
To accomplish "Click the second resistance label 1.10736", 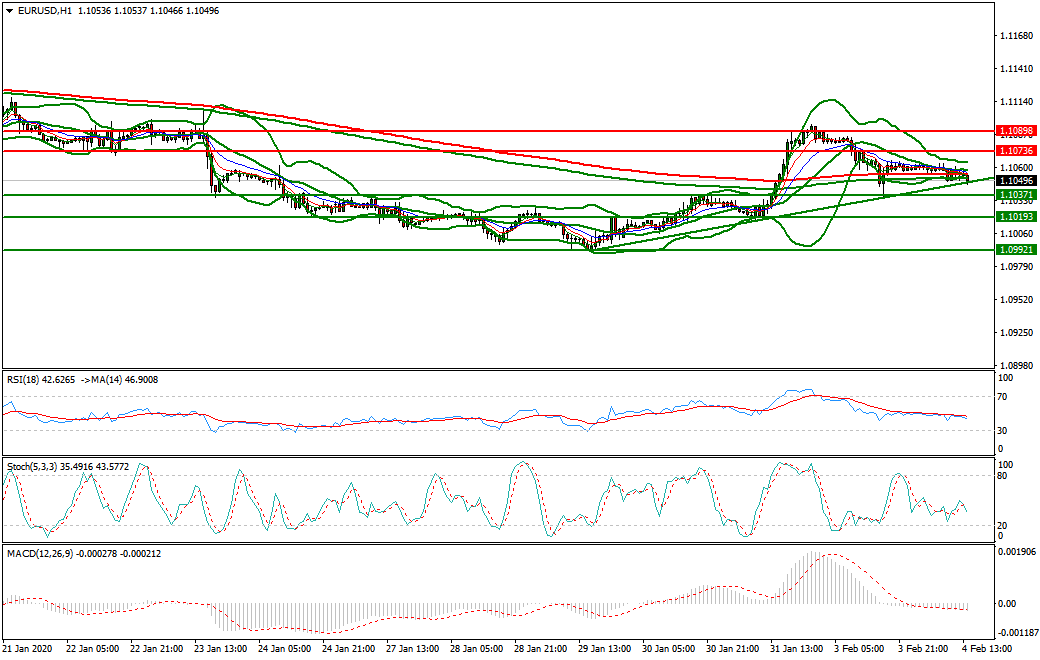I will point(1014,148).
